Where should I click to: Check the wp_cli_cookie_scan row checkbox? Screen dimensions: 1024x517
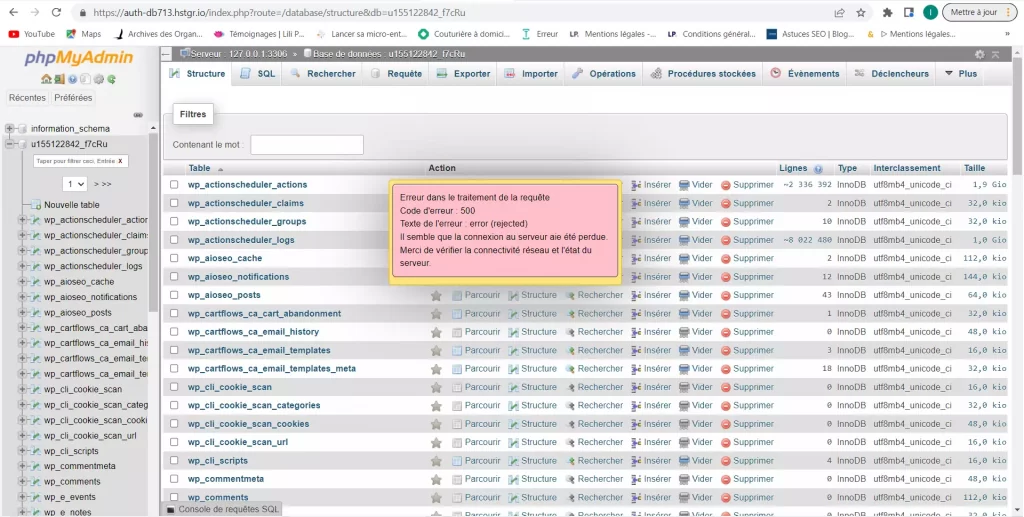coord(174,387)
